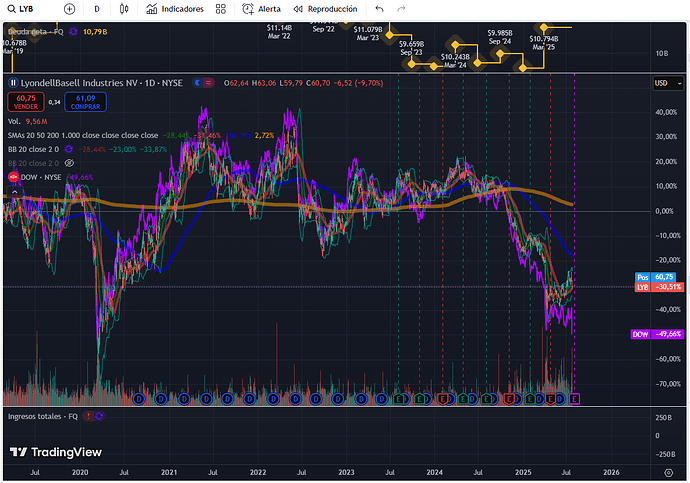
Task: Collapse the indicator legend chevron
Action: click(15, 192)
